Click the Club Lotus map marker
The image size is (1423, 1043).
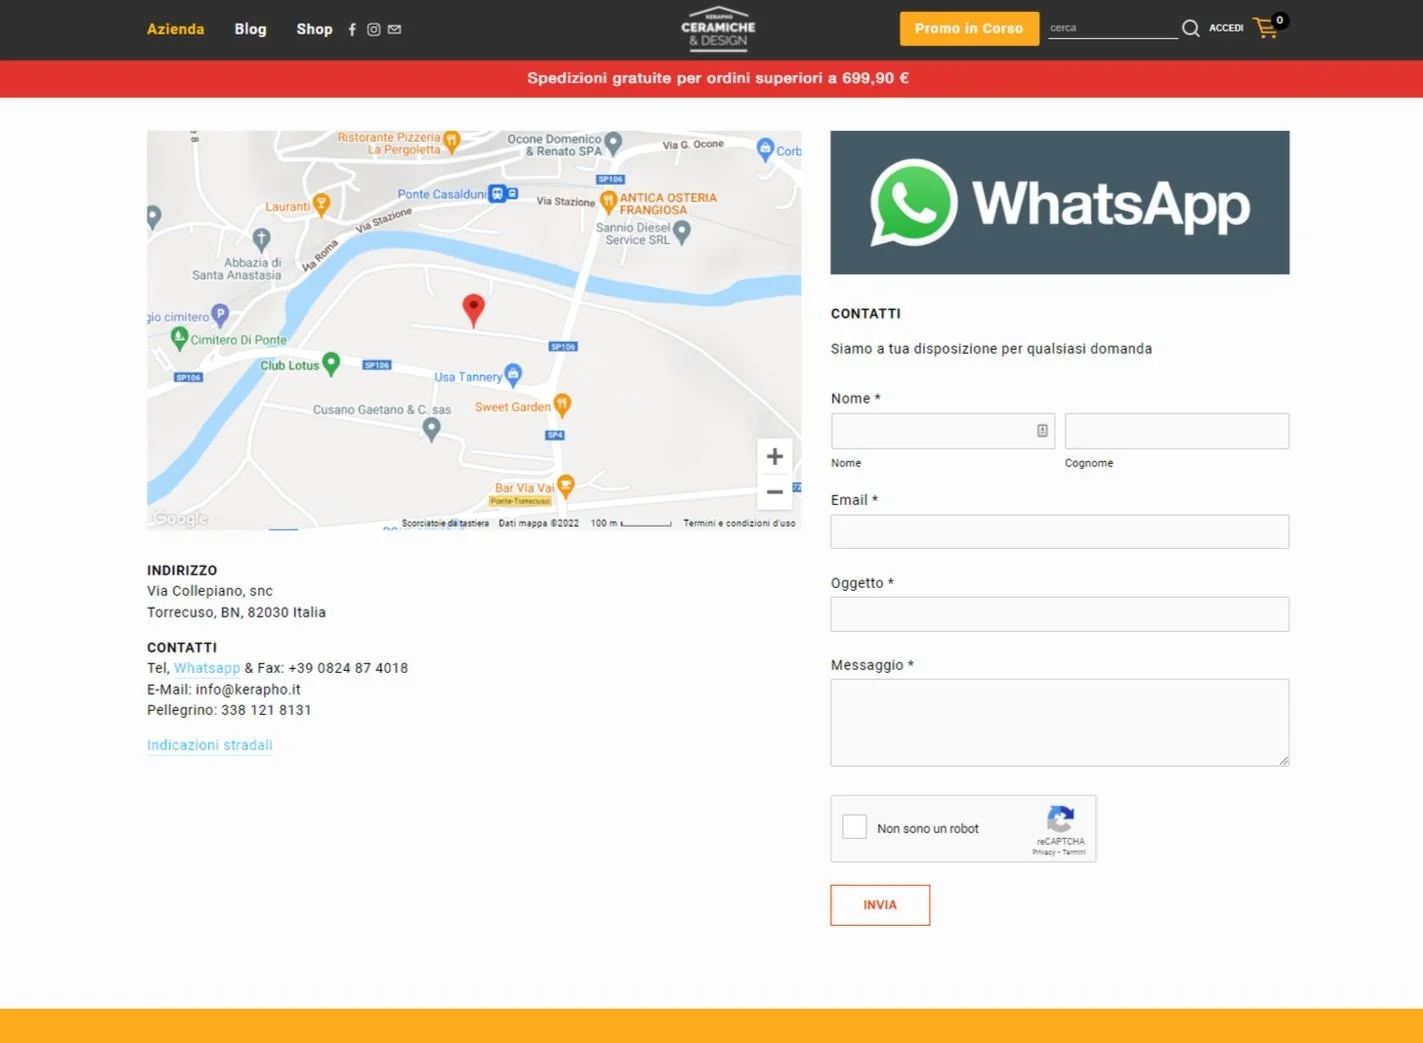point(331,364)
